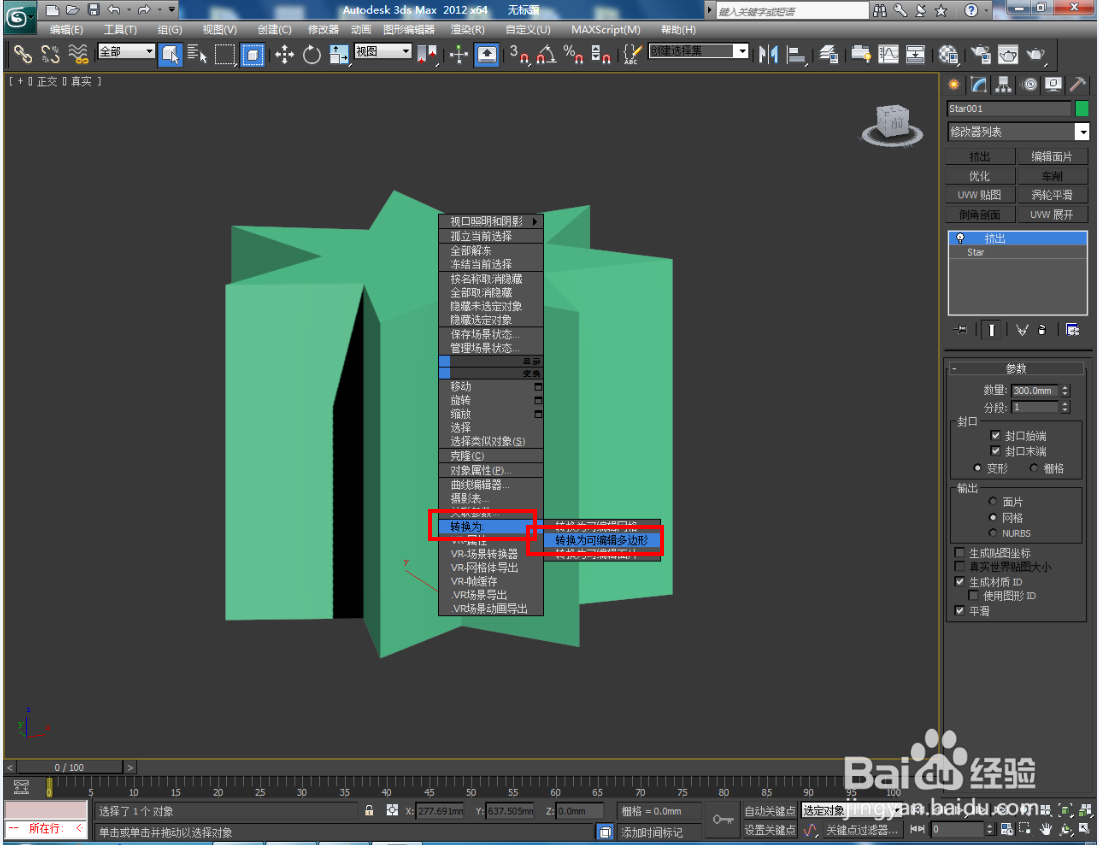This screenshot has height=845, width=1099.
Task: Open the quick access toolbar dropdown arrow
Action: pos(172,10)
